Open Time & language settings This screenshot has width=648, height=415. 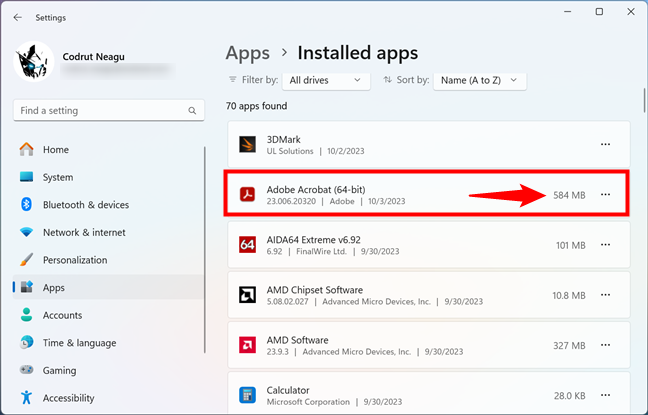[x=109, y=343]
